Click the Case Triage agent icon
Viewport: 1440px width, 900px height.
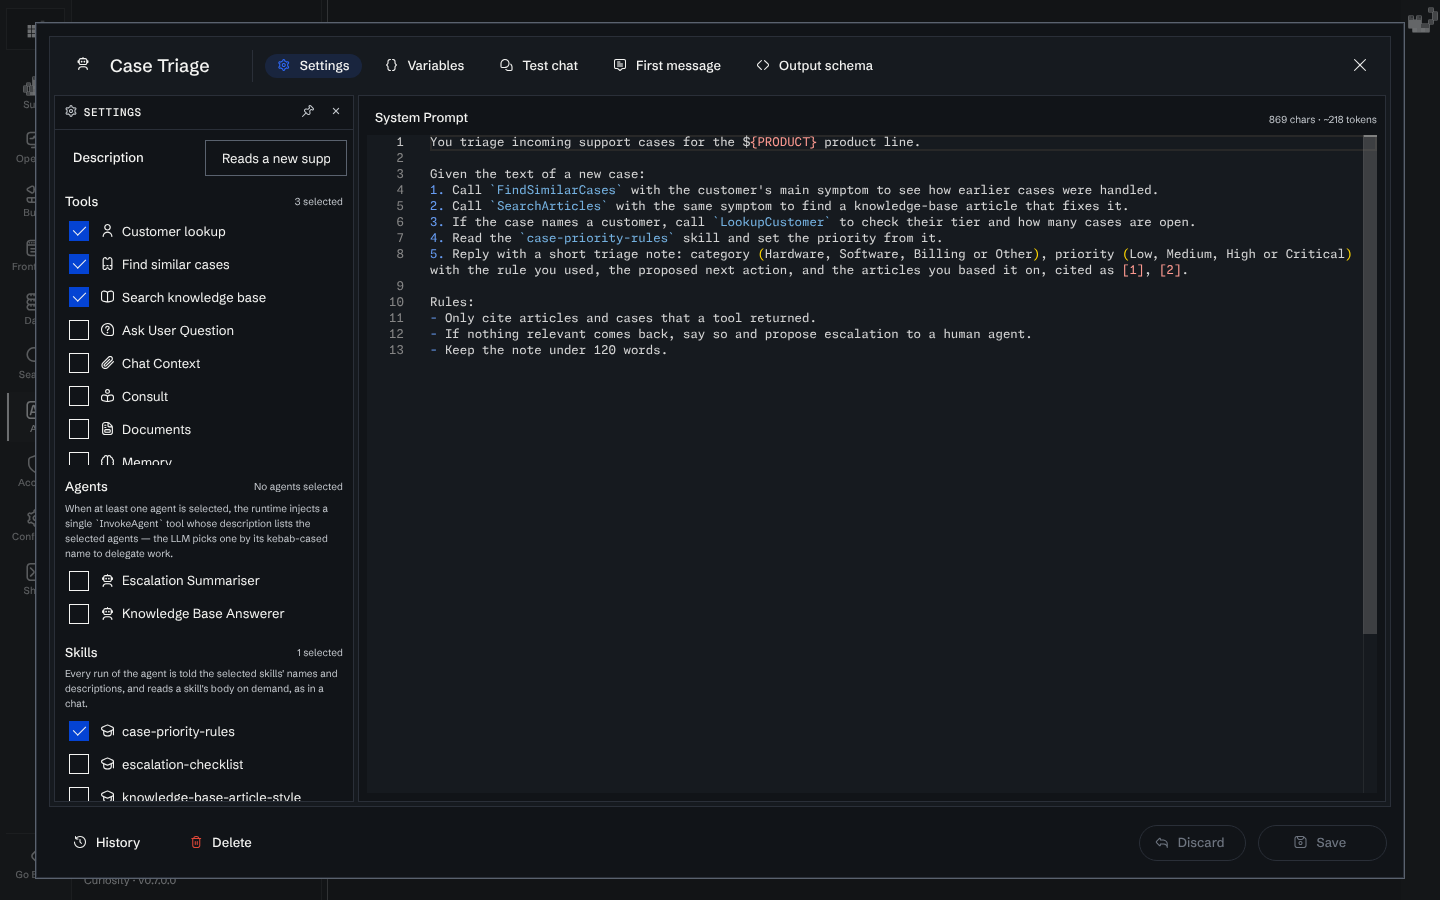tap(83, 65)
